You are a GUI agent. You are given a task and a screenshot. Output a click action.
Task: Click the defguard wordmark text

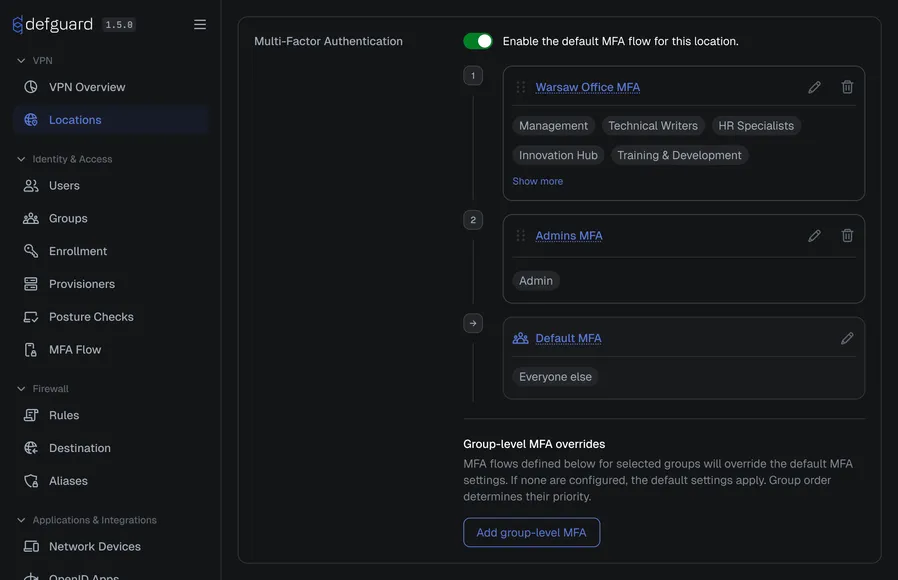tap(59, 24)
